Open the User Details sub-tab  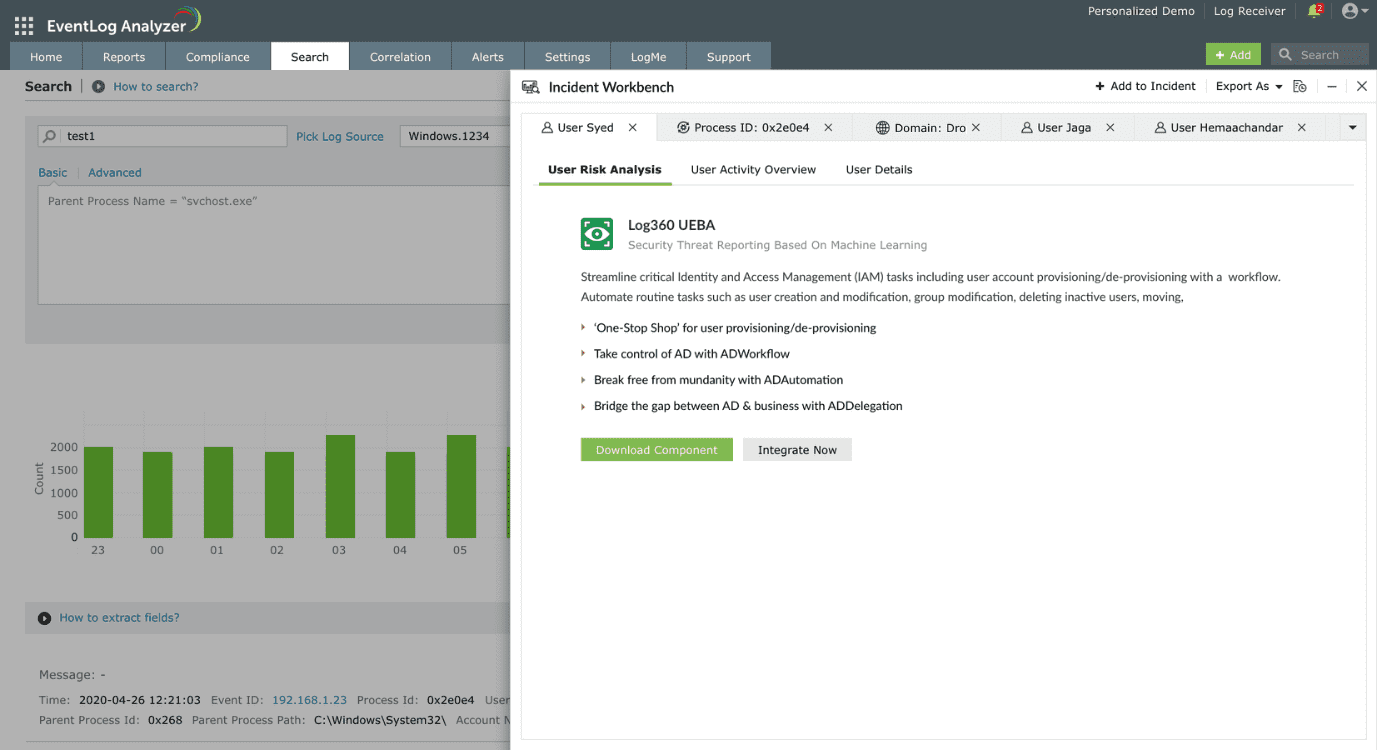(x=879, y=170)
